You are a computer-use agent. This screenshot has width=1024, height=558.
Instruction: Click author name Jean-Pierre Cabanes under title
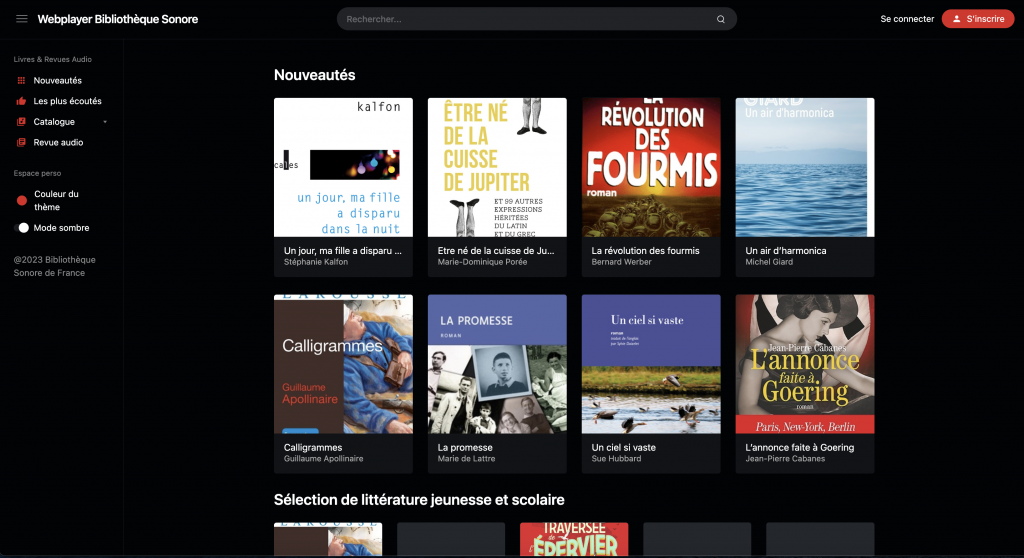pos(785,459)
